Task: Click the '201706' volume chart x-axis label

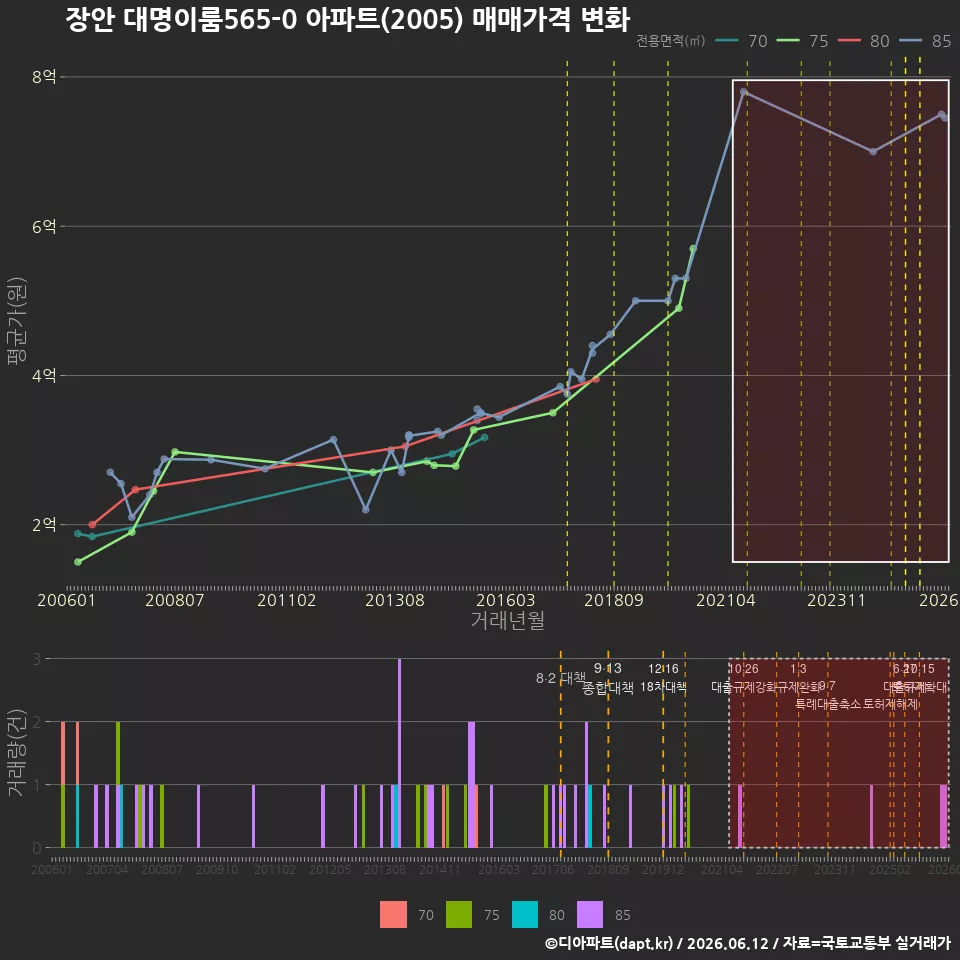Action: [x=553, y=869]
